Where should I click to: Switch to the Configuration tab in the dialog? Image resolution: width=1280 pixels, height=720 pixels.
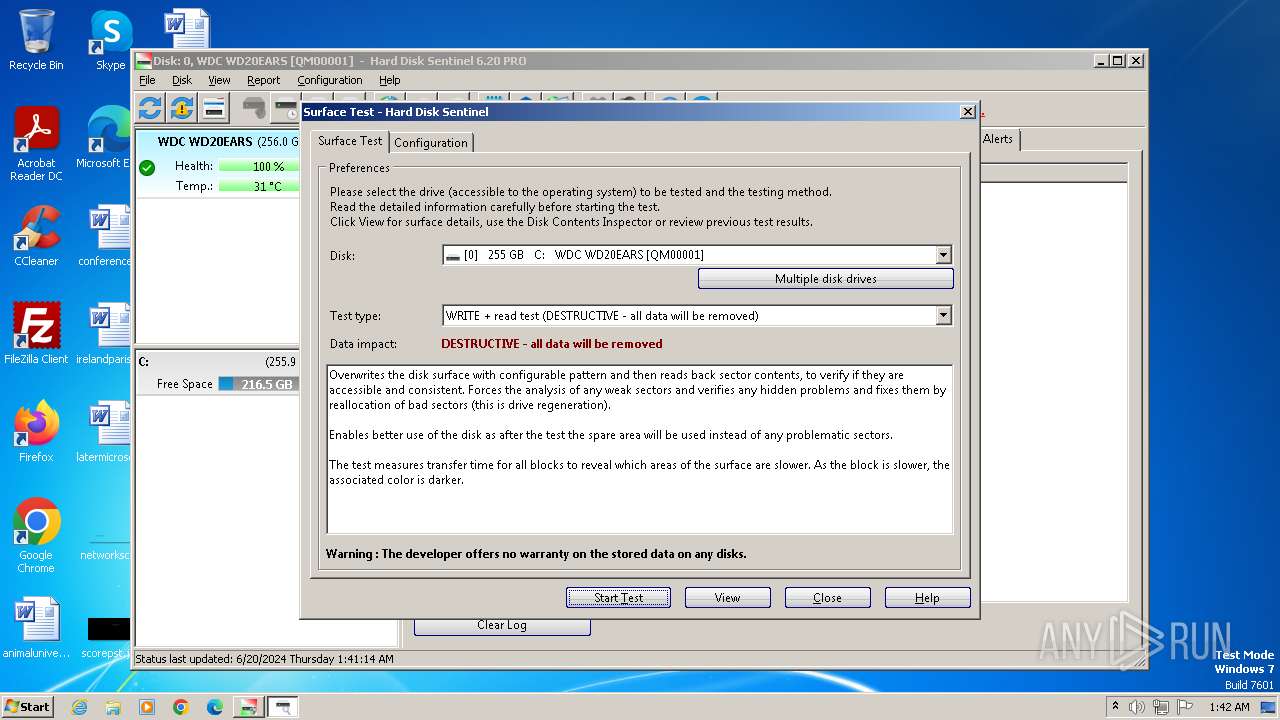431,143
